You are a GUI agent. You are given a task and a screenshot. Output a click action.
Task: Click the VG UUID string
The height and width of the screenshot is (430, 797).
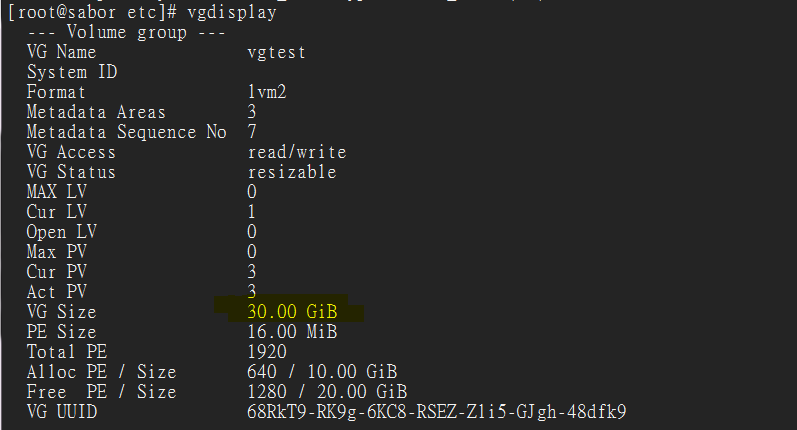(437, 412)
